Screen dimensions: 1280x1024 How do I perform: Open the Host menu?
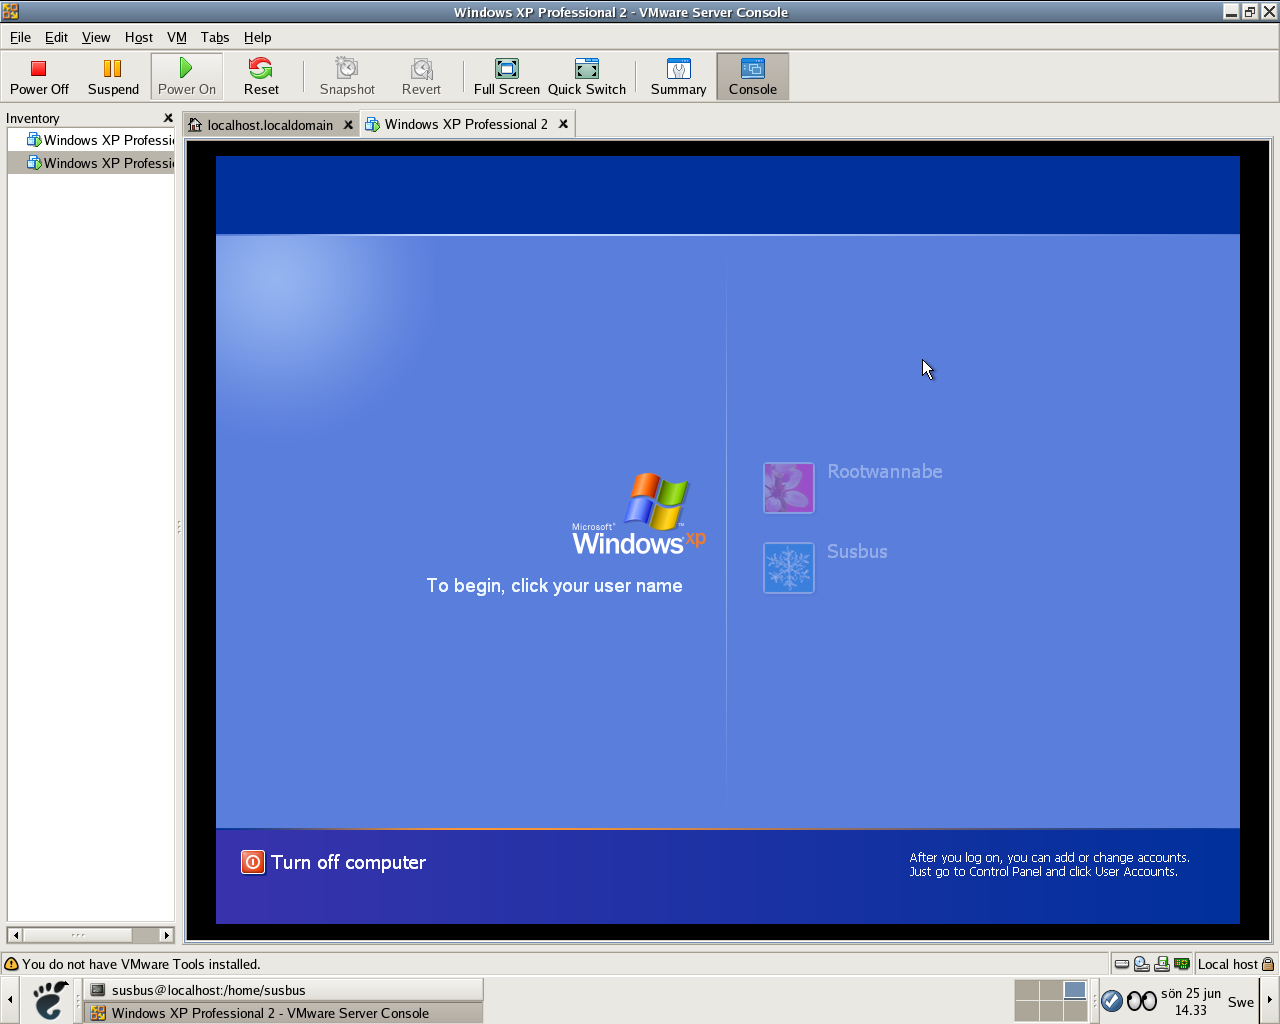pos(139,37)
